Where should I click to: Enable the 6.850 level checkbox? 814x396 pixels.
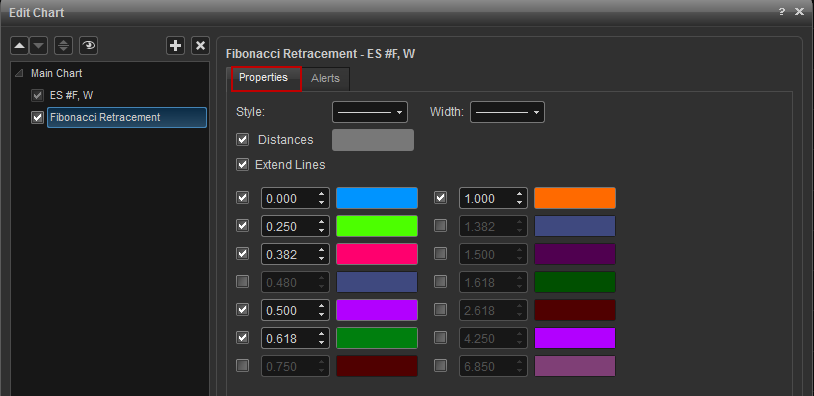click(440, 366)
